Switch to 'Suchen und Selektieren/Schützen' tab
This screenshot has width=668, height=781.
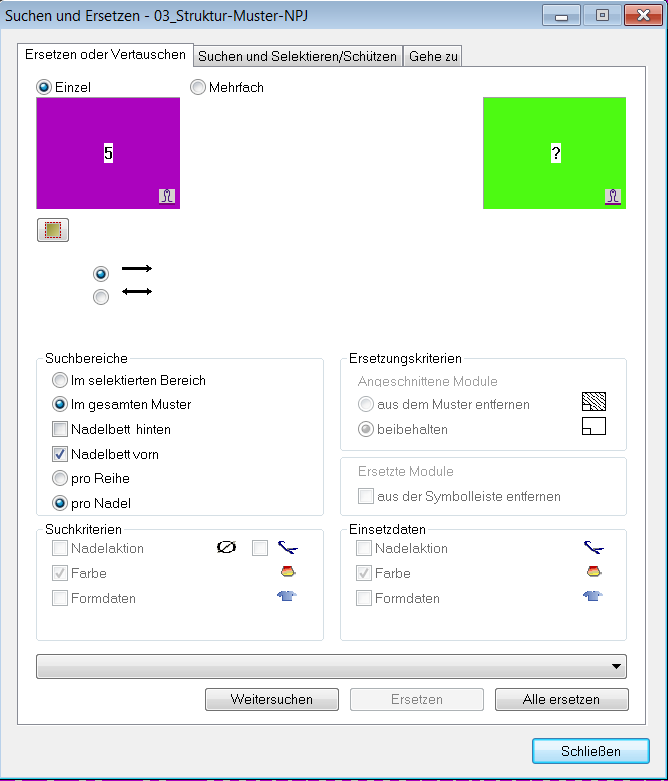(x=297, y=56)
